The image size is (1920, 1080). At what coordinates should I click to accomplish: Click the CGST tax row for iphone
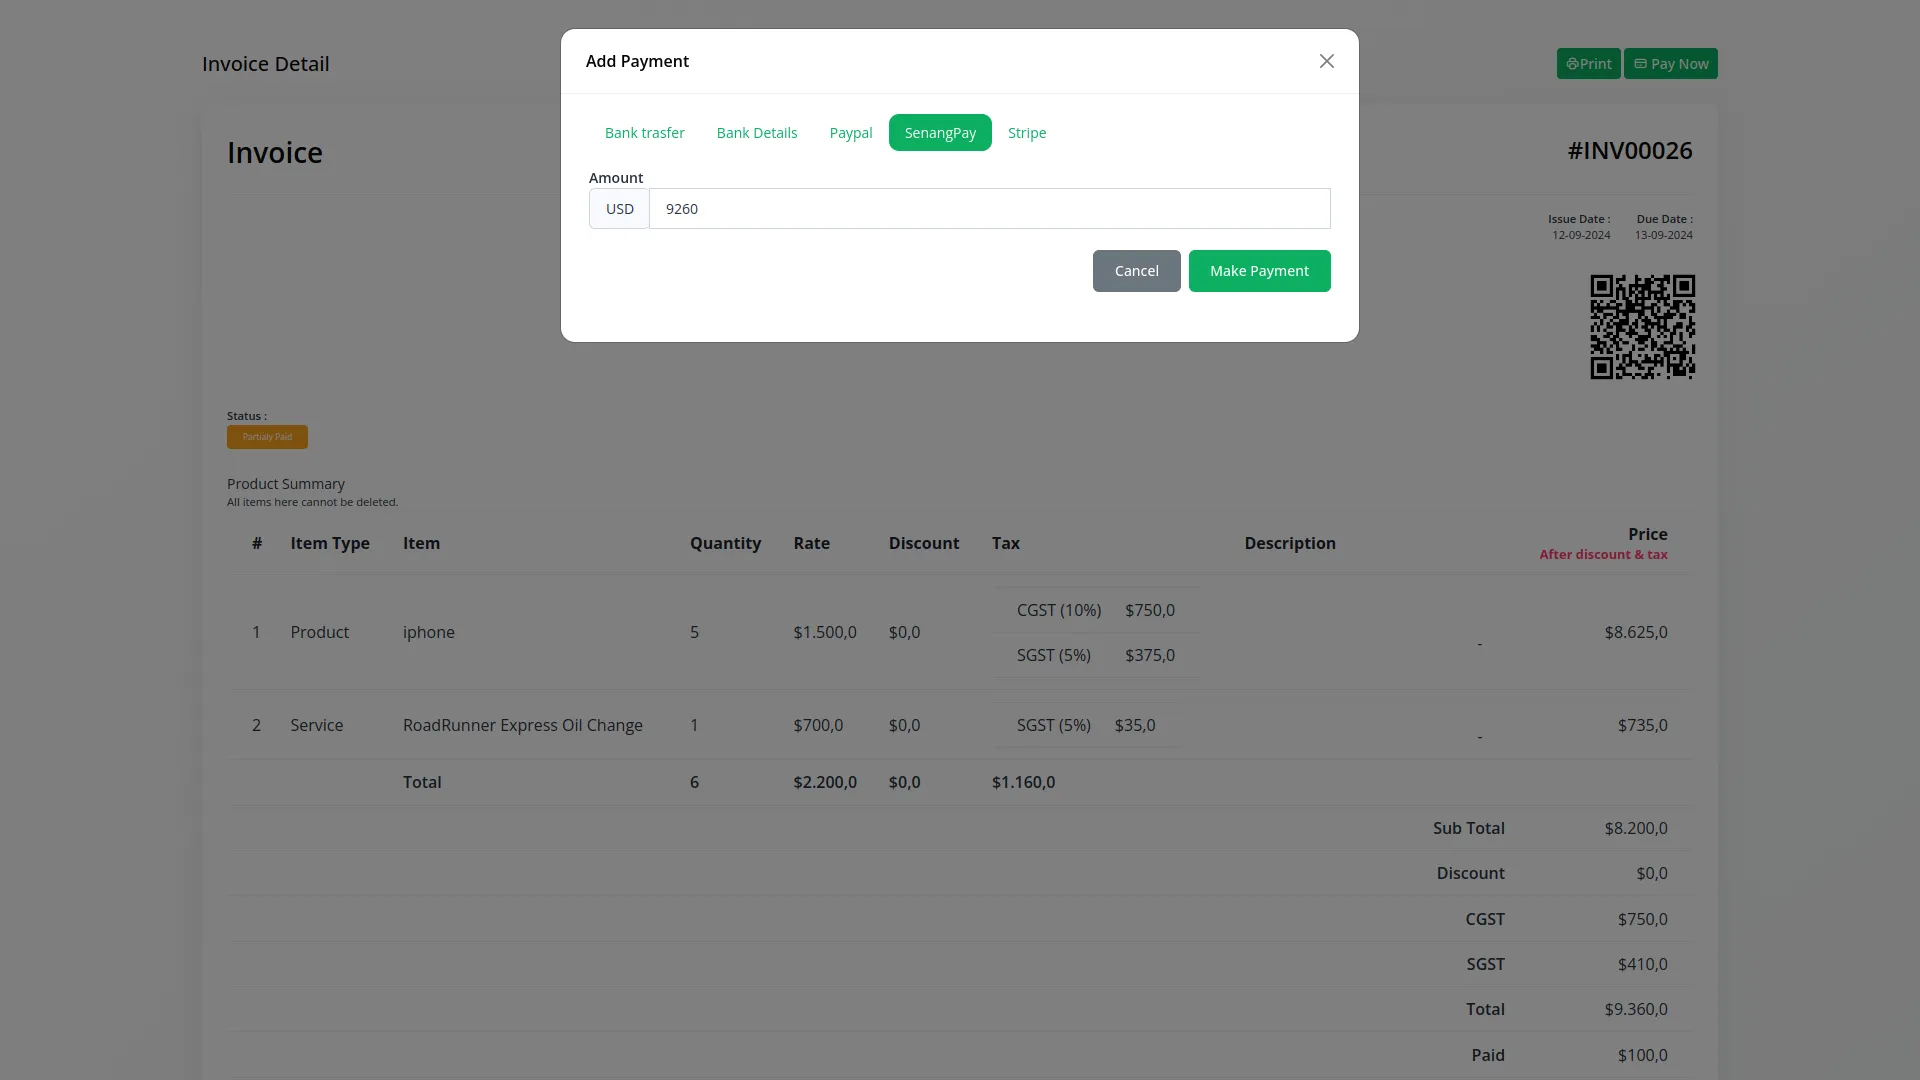pyautogui.click(x=1095, y=610)
